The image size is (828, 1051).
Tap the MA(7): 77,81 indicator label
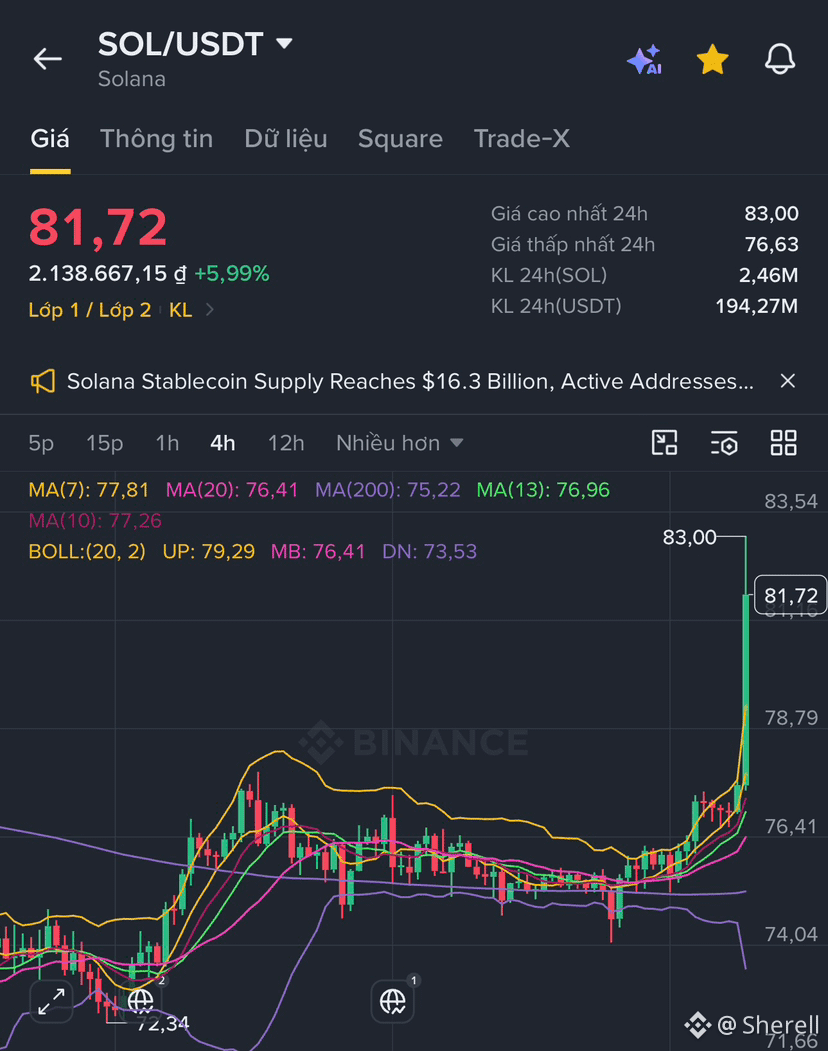click(88, 490)
